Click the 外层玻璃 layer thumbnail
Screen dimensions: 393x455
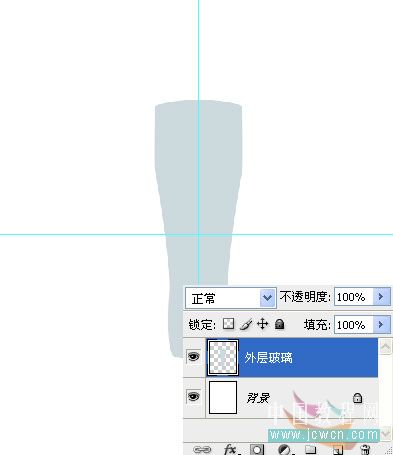(x=223, y=358)
